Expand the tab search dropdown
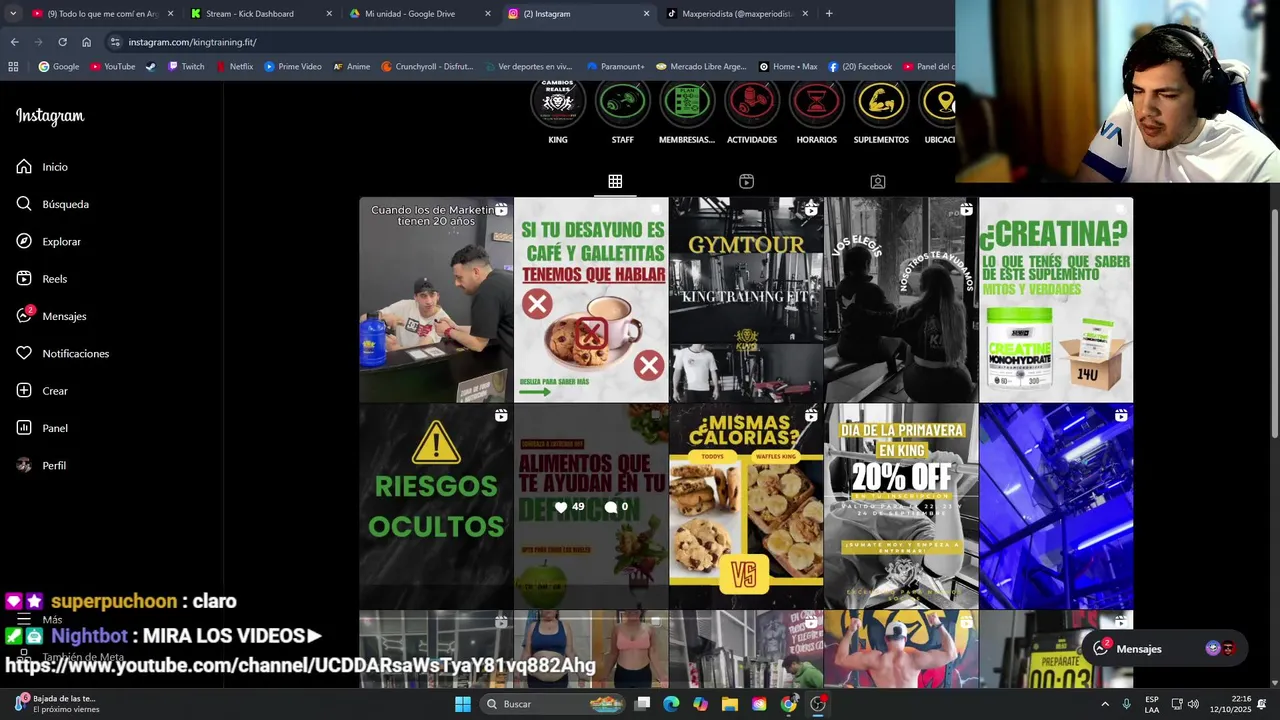The image size is (1280, 720). point(12,14)
